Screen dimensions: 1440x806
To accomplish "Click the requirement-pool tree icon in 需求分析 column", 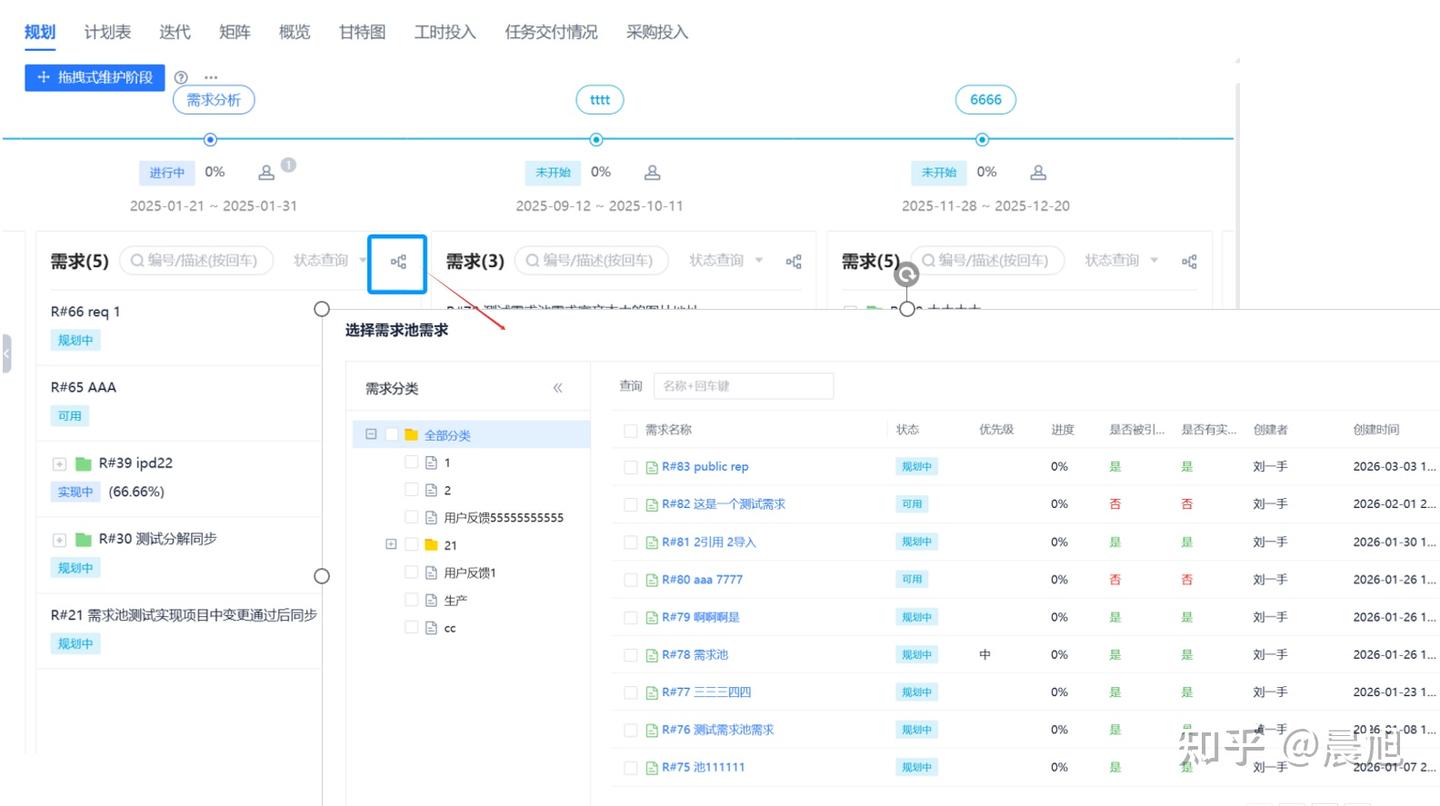I will click(398, 262).
